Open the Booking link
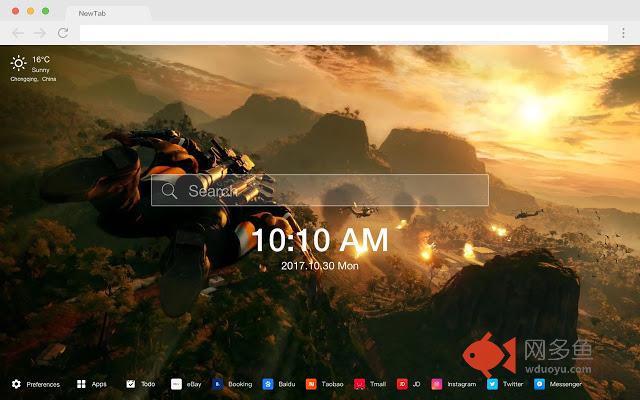Viewport: 640px width, 400px height. [240, 384]
